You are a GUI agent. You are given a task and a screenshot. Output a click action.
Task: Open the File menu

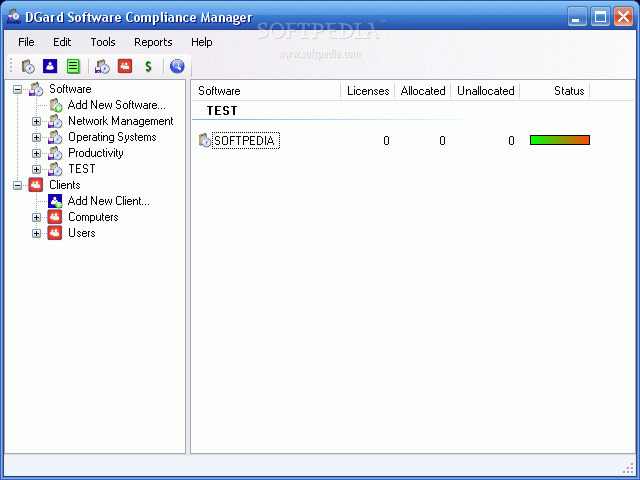point(26,42)
